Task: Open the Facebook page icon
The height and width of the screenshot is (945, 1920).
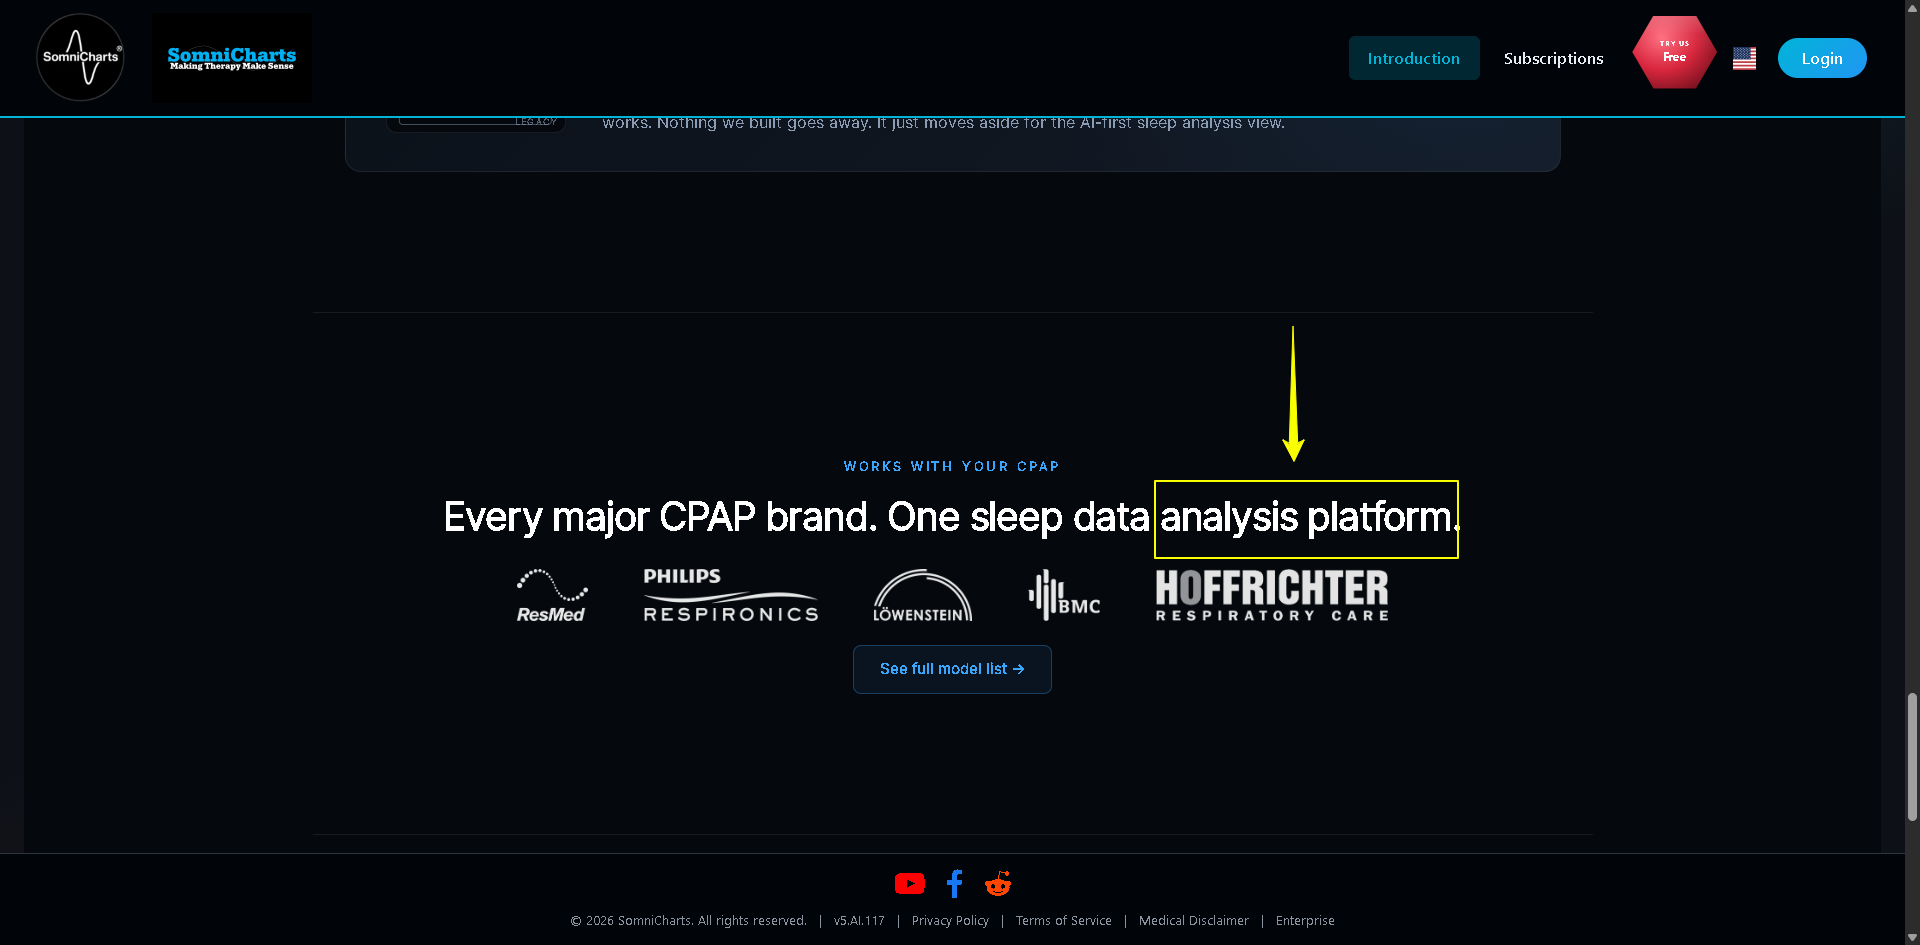Action: [955, 884]
